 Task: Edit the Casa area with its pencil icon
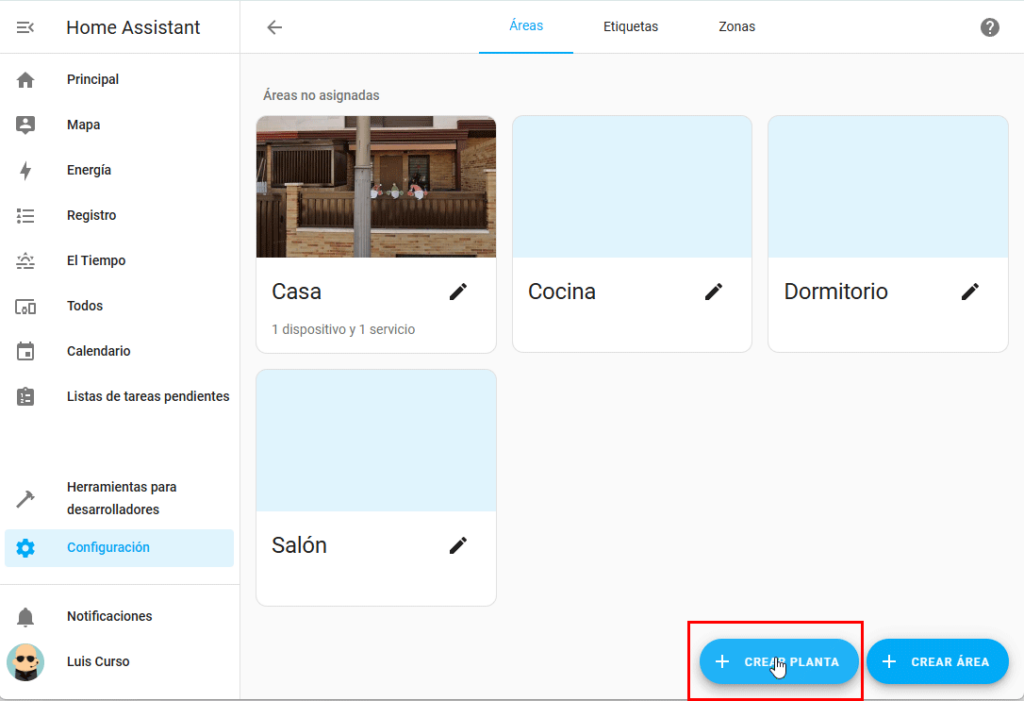[x=458, y=291]
